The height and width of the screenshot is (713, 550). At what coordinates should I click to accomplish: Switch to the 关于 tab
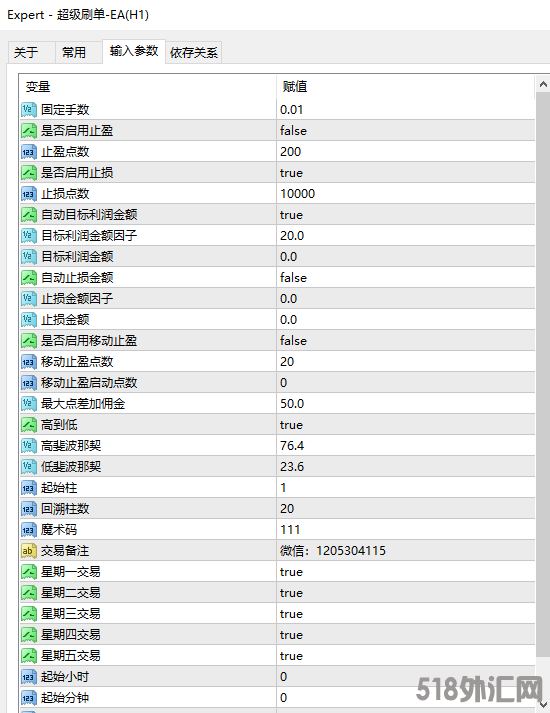[31, 52]
